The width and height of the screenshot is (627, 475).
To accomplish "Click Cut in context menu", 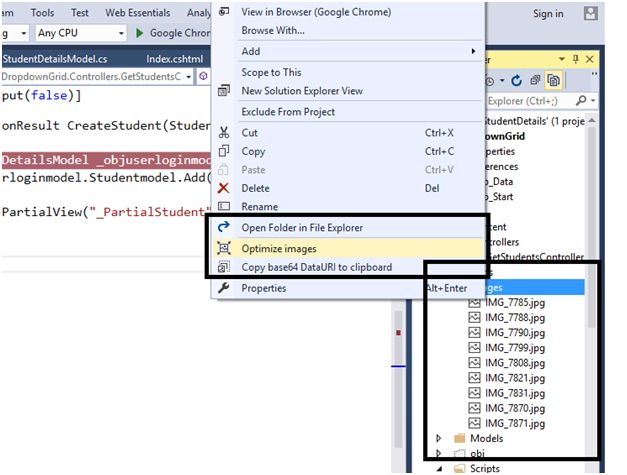I will (250, 133).
